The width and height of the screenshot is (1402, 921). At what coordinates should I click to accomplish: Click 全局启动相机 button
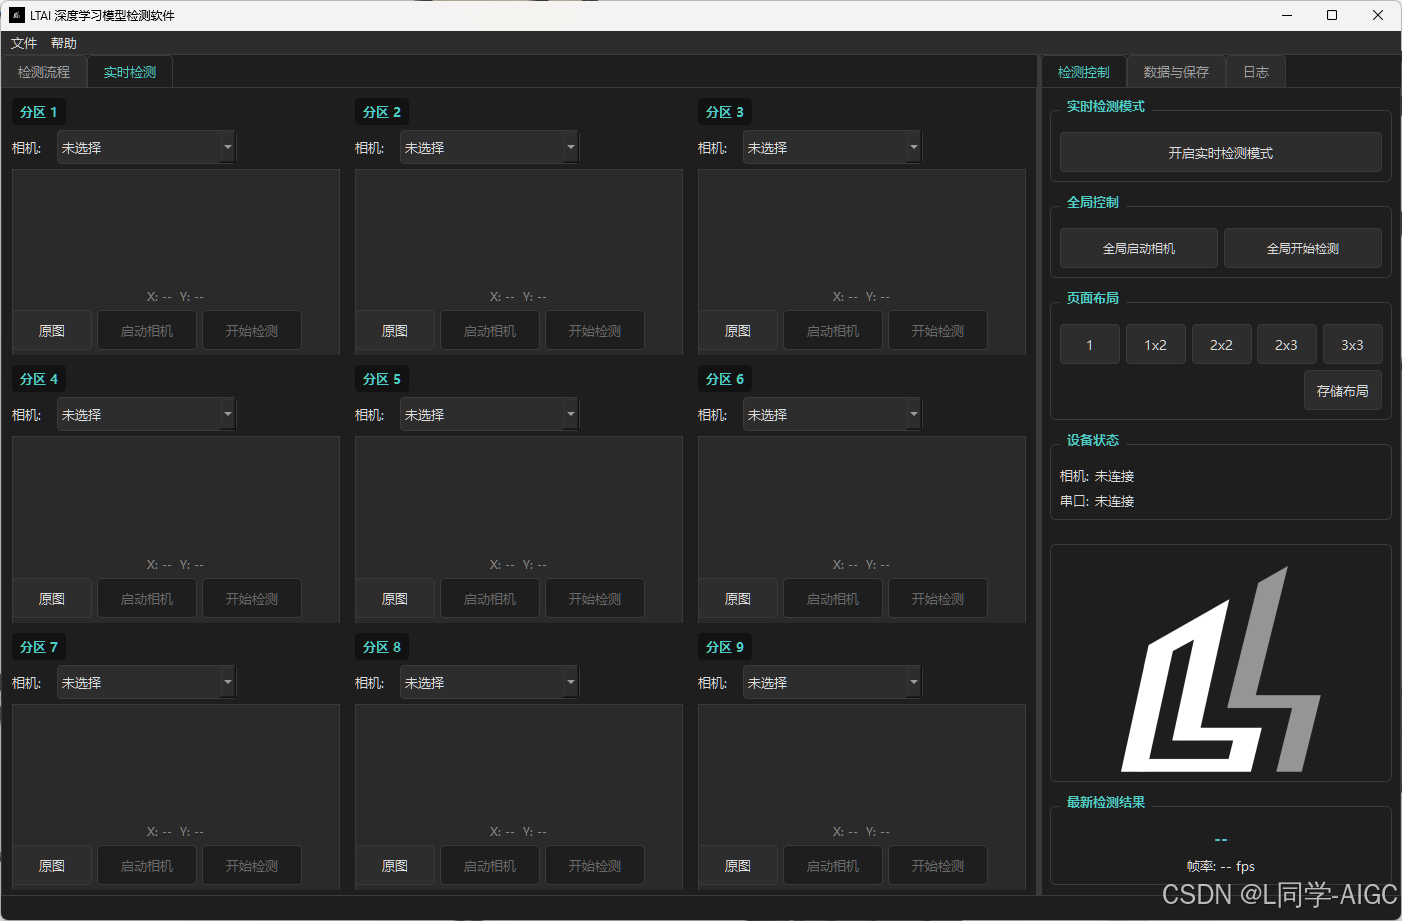pyautogui.click(x=1139, y=249)
